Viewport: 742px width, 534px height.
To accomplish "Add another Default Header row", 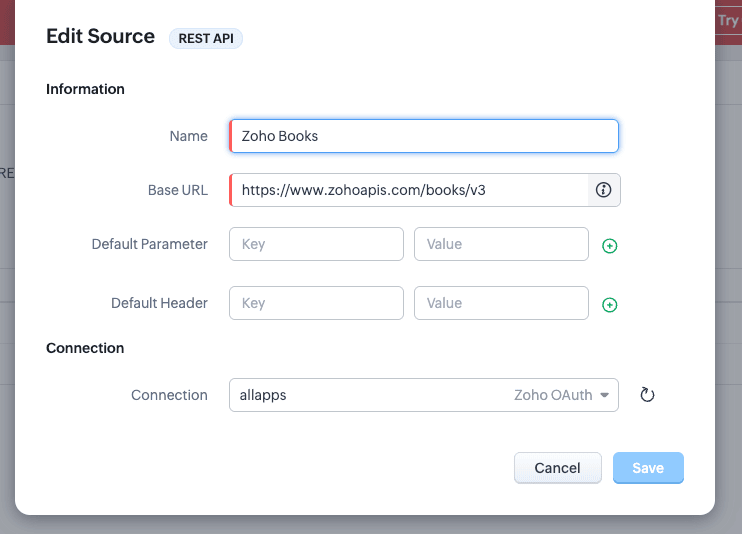I will pos(610,305).
